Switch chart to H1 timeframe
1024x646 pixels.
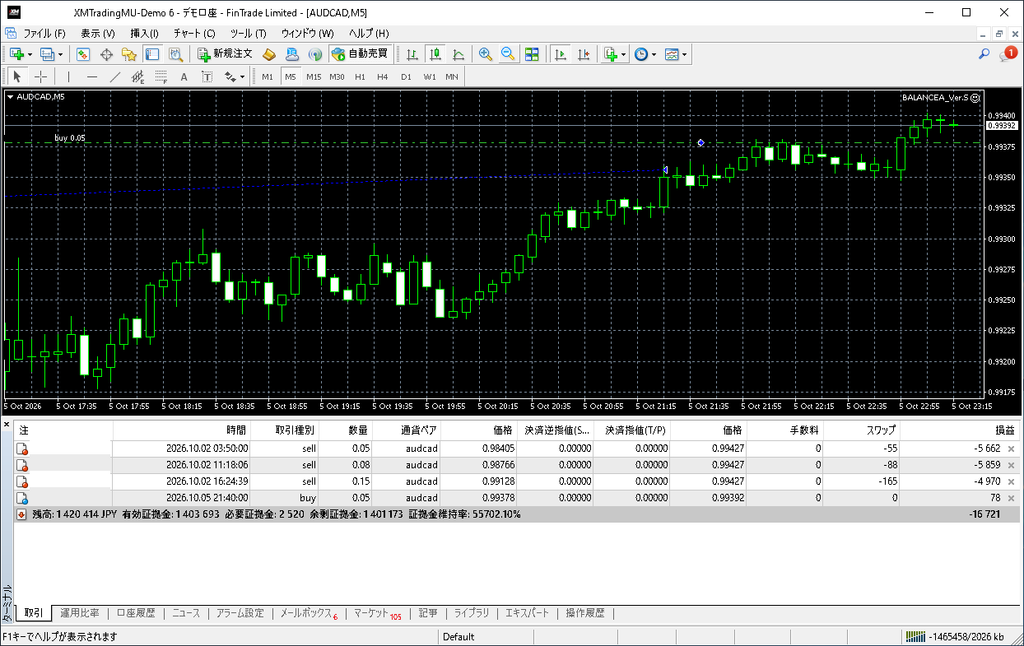click(360, 76)
